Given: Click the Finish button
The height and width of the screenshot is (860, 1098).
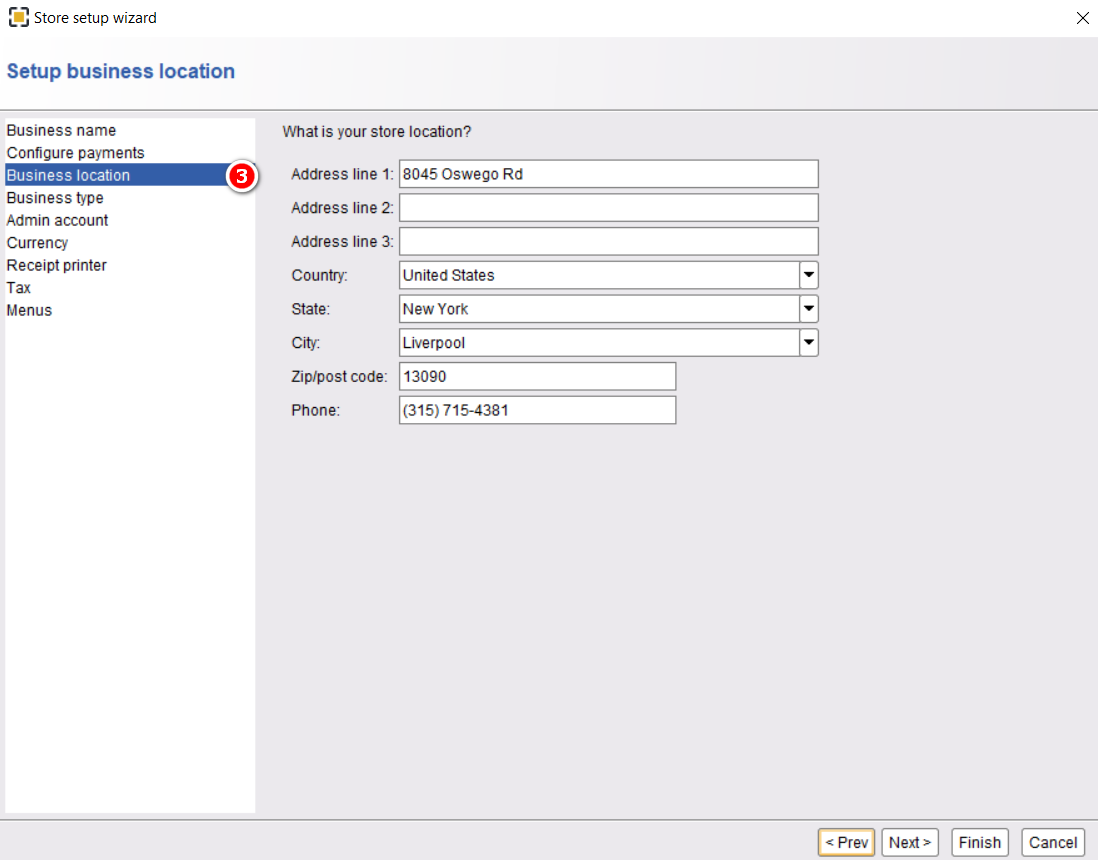Looking at the screenshot, I should click(x=980, y=842).
